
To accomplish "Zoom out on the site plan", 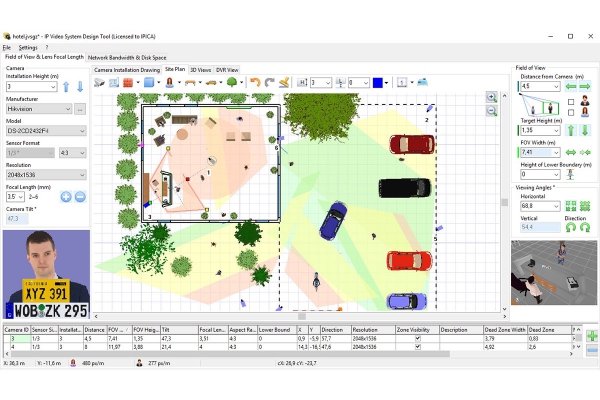I will (x=492, y=111).
